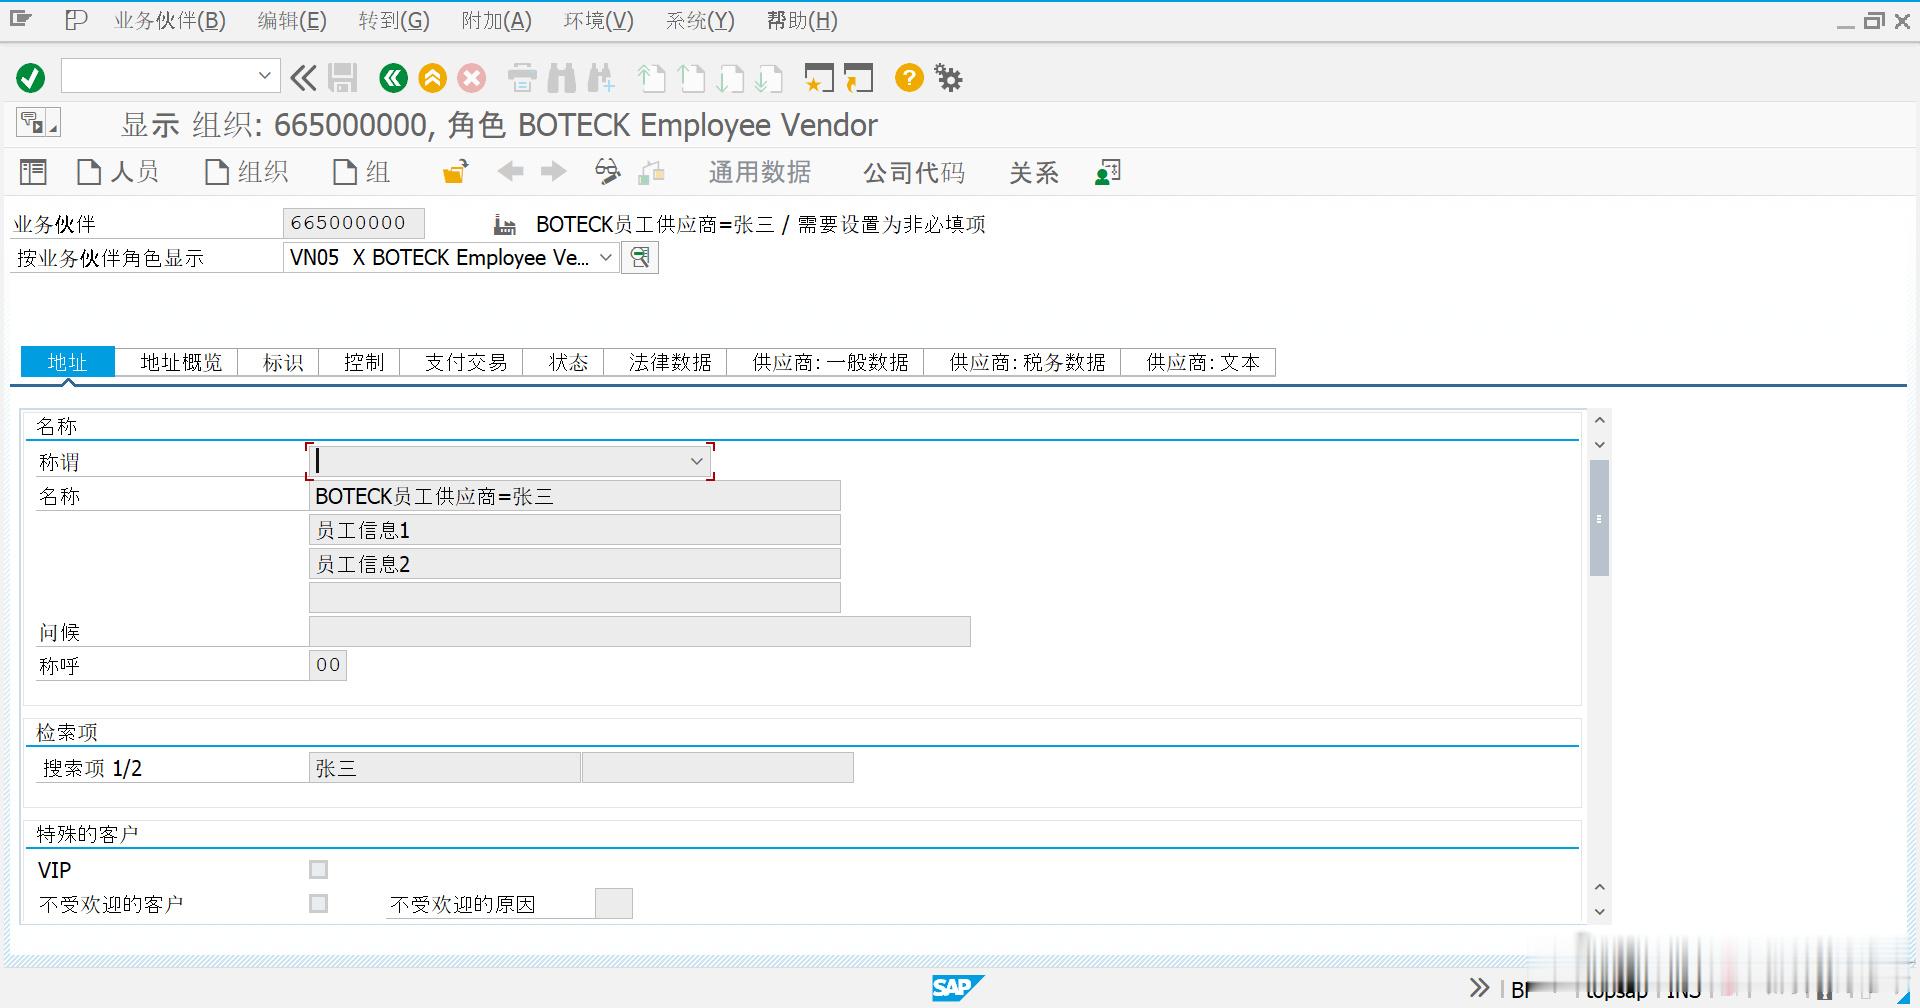The image size is (1920, 1008).
Task: Open the 转到(G) menu
Action: 394,20
